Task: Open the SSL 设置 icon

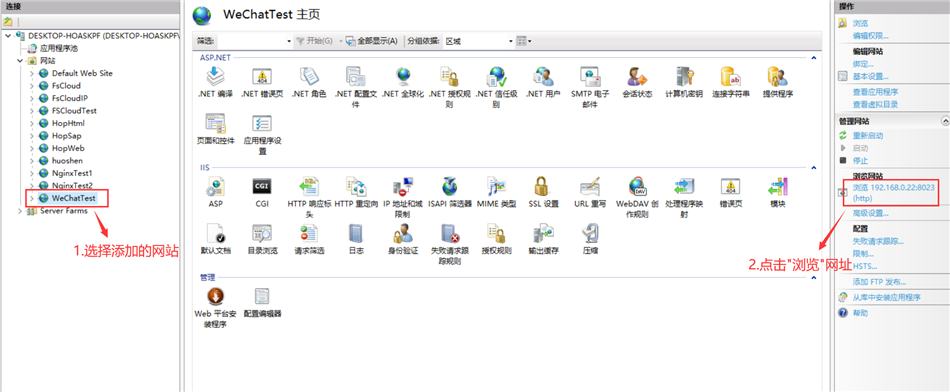Action: [x=543, y=186]
